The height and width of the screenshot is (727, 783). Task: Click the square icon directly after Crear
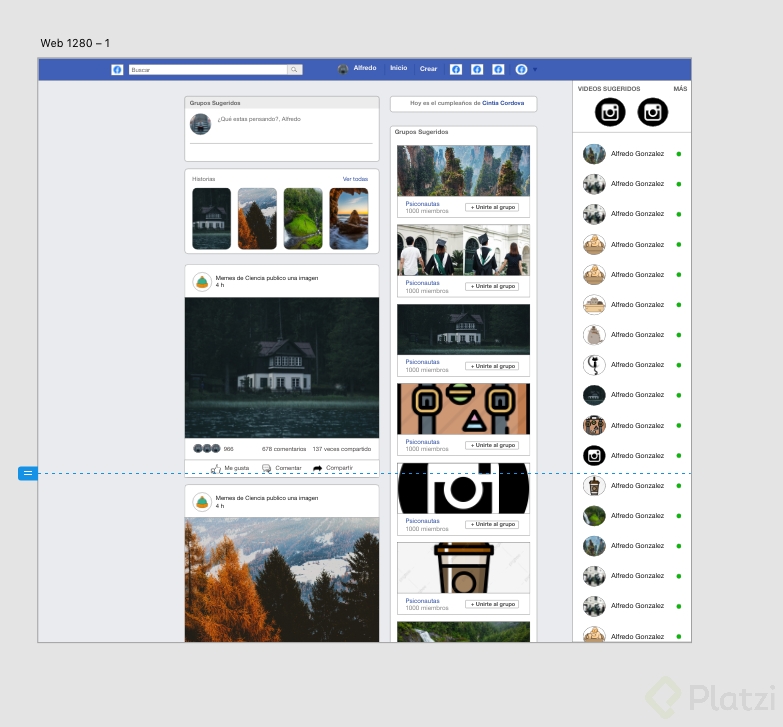(x=455, y=69)
